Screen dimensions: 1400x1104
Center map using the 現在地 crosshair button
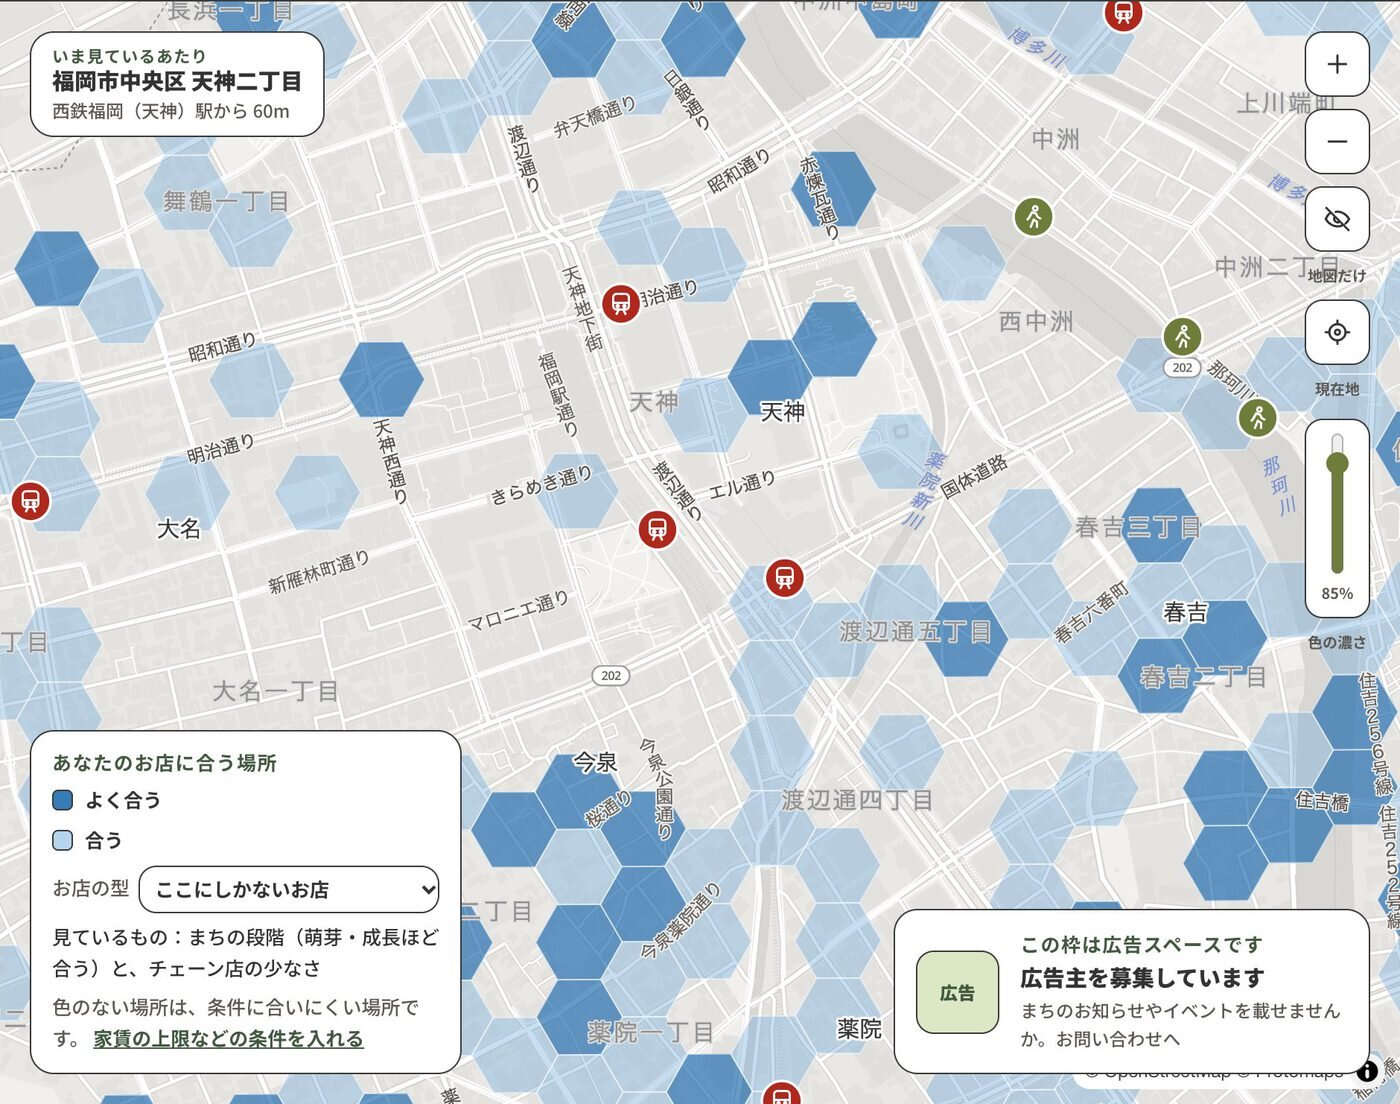[x=1337, y=332]
